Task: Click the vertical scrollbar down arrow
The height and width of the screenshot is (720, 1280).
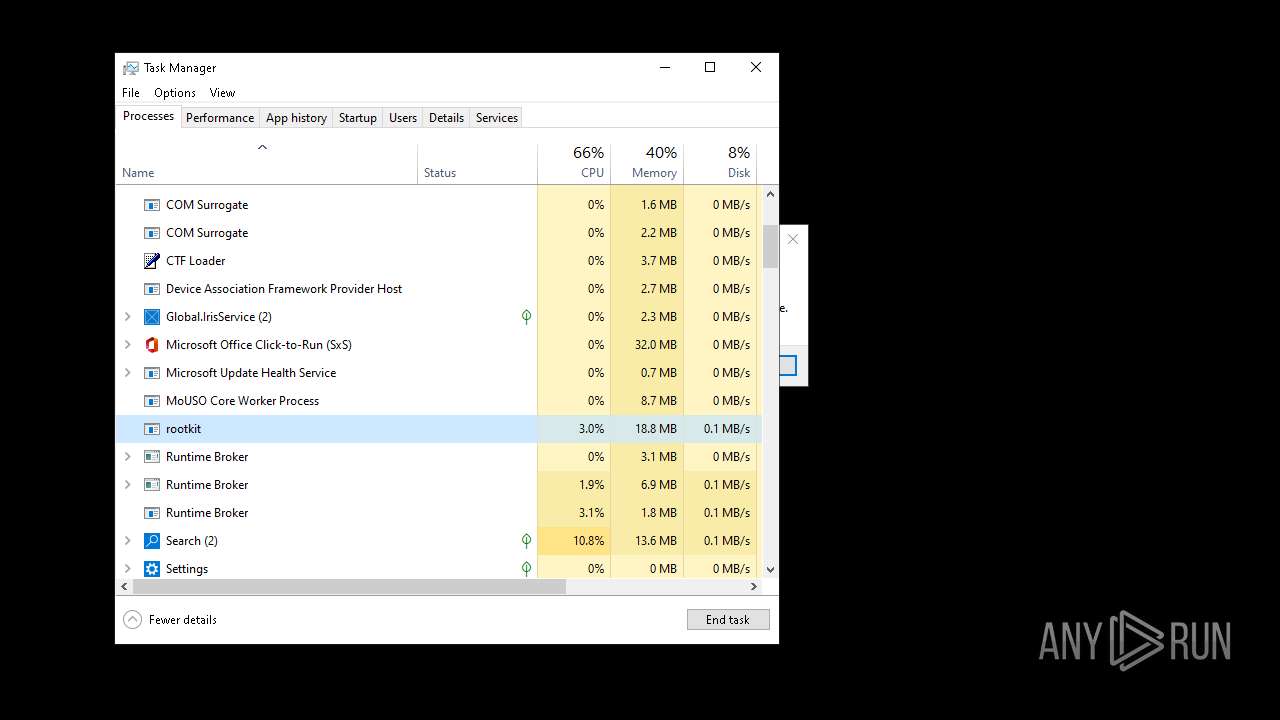Action: tap(770, 569)
